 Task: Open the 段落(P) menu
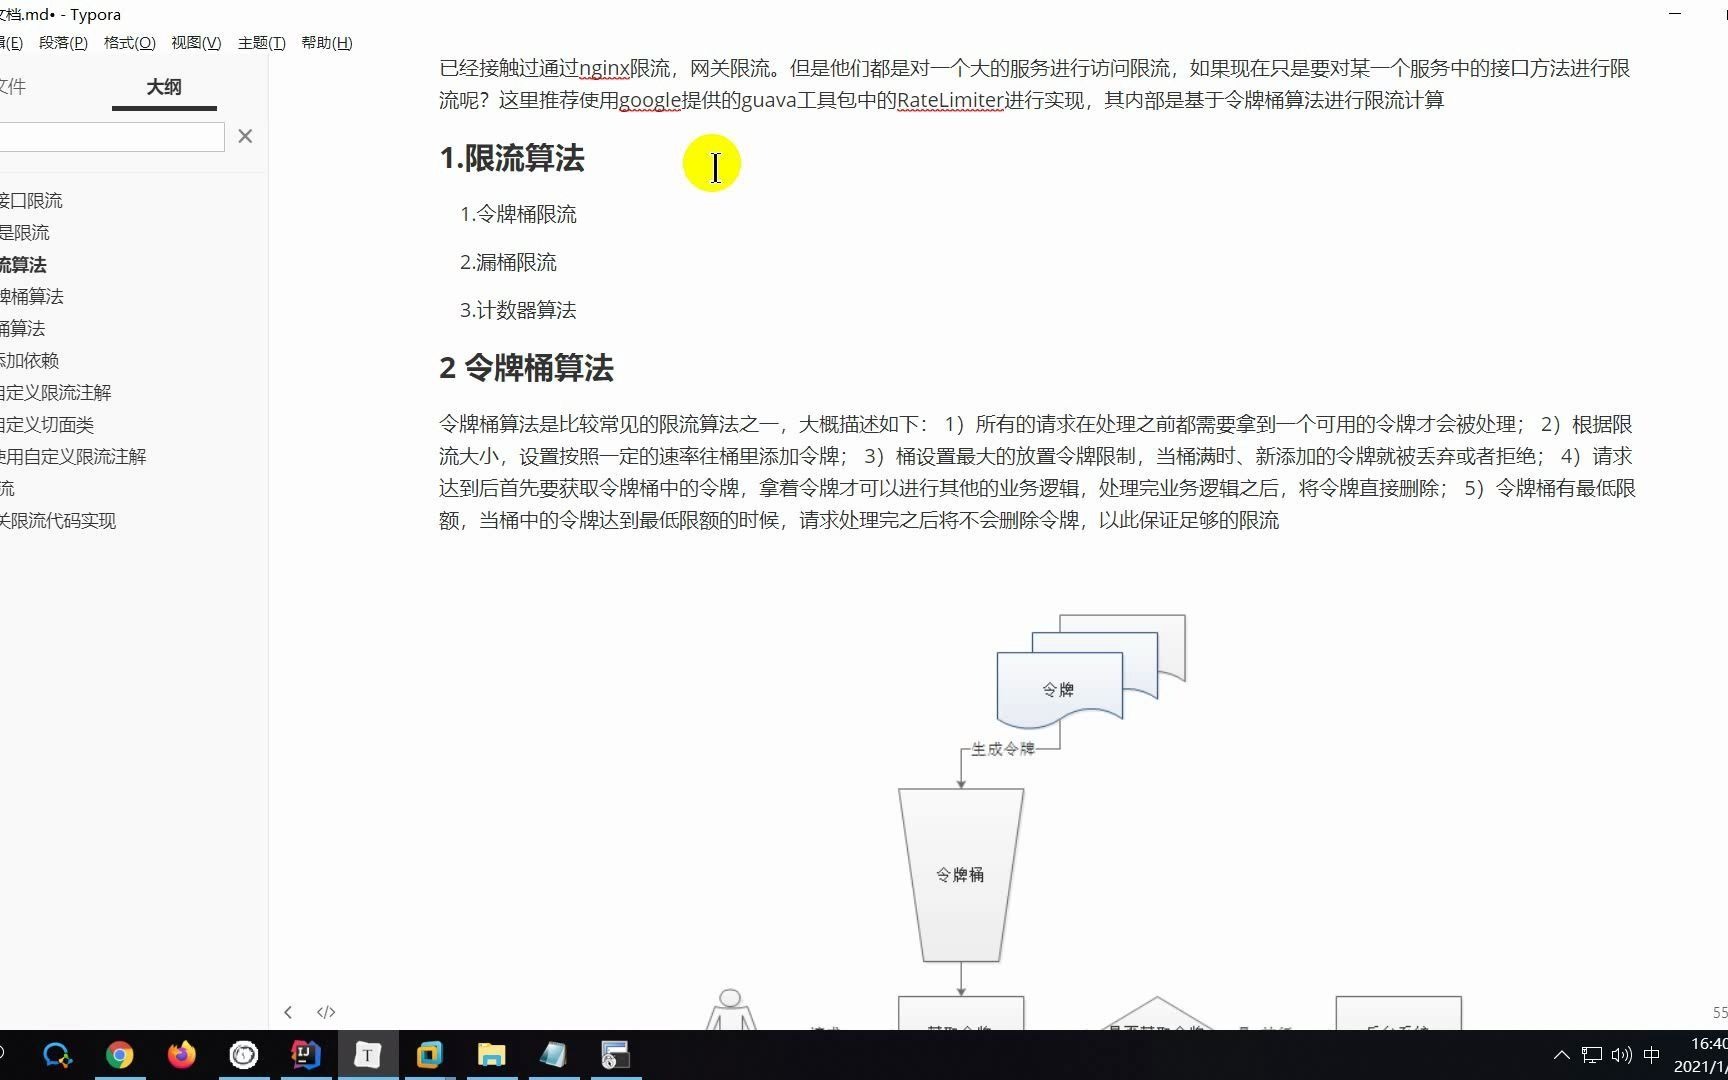pyautogui.click(x=63, y=43)
